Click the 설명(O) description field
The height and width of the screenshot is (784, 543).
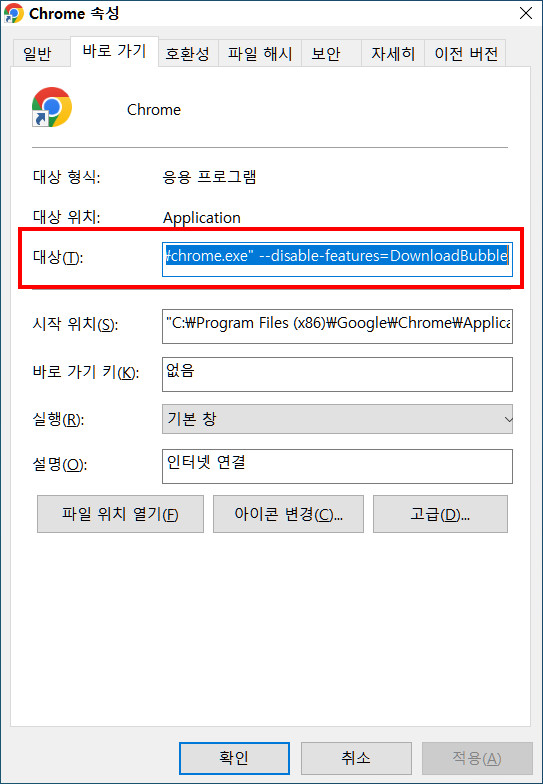pyautogui.click(x=337, y=466)
